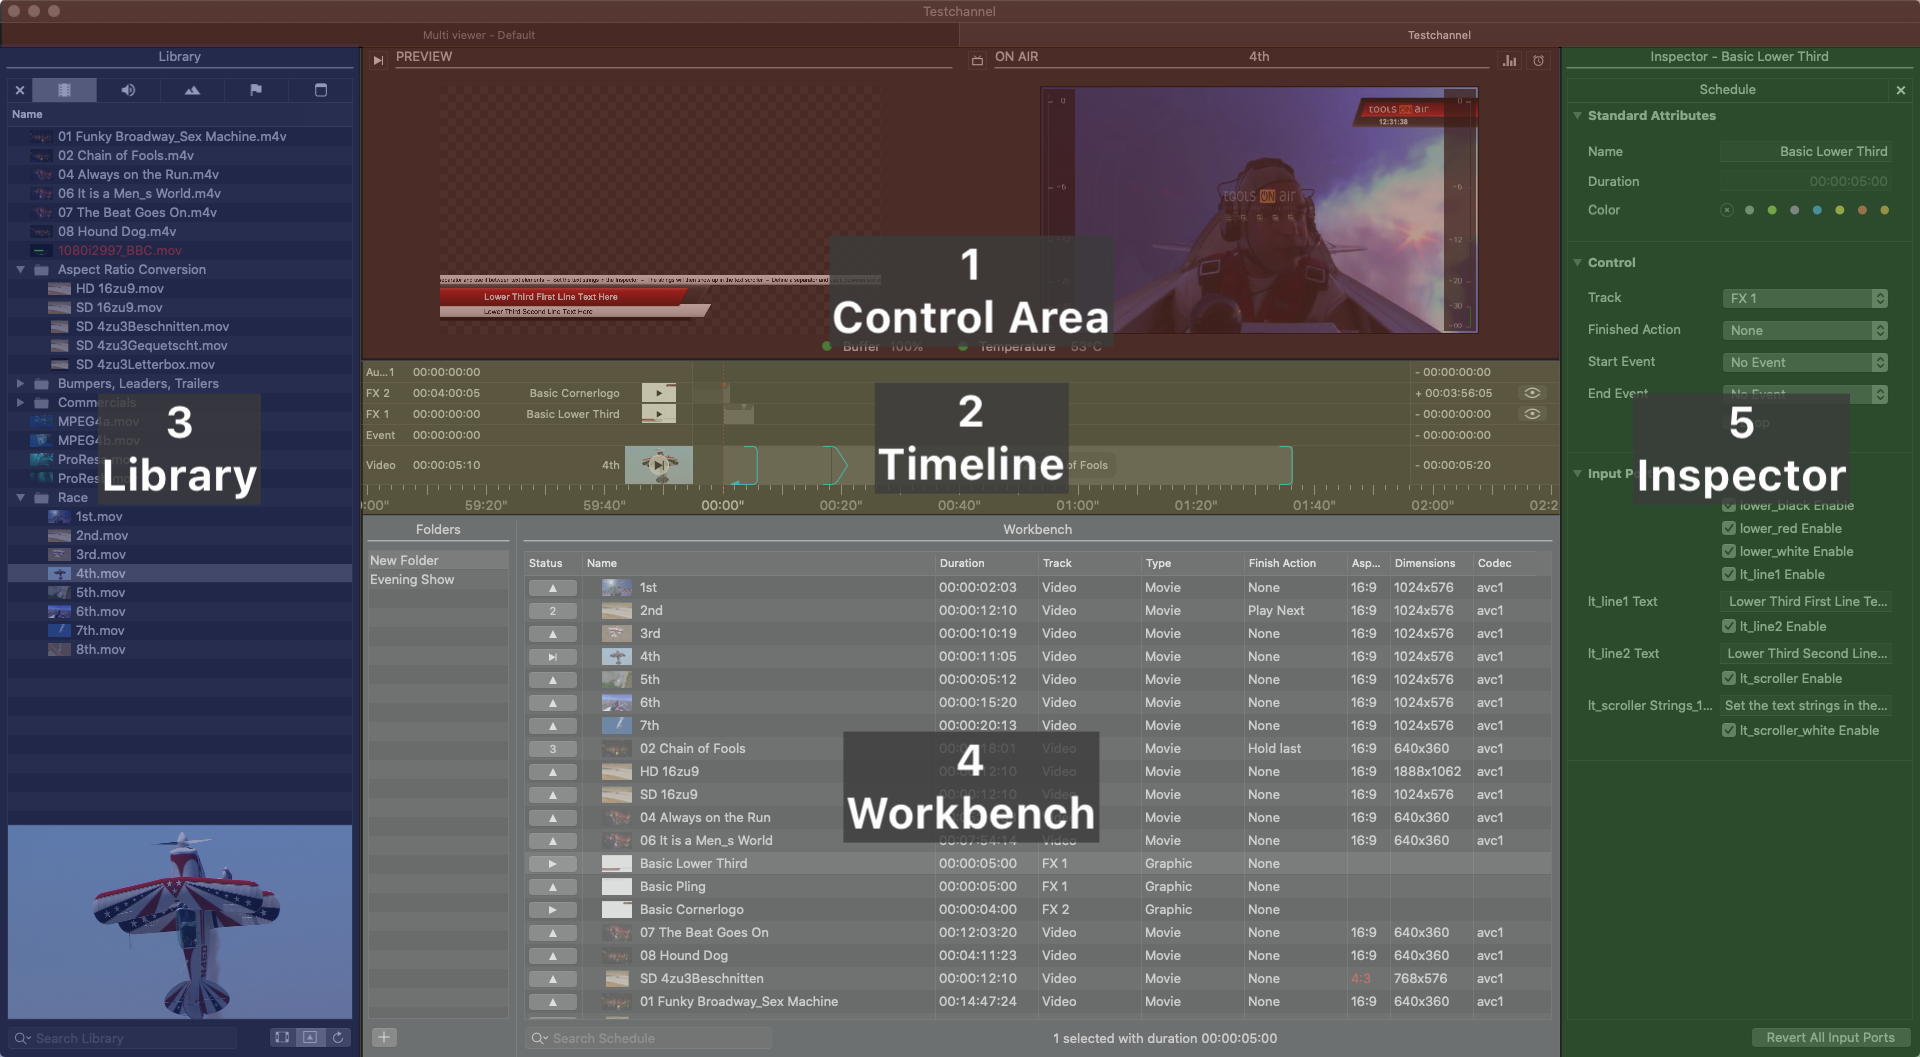Collapse the Control section in Inspector

pyautogui.click(x=1578, y=263)
